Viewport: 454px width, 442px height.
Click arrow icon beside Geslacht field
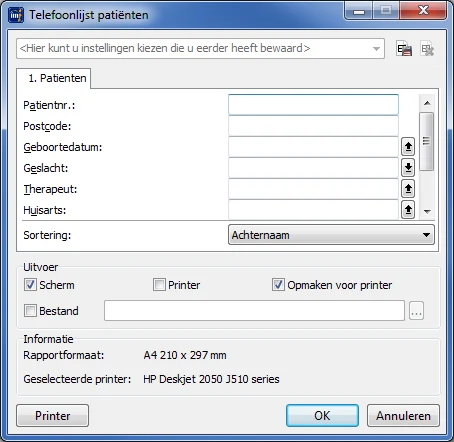point(408,168)
